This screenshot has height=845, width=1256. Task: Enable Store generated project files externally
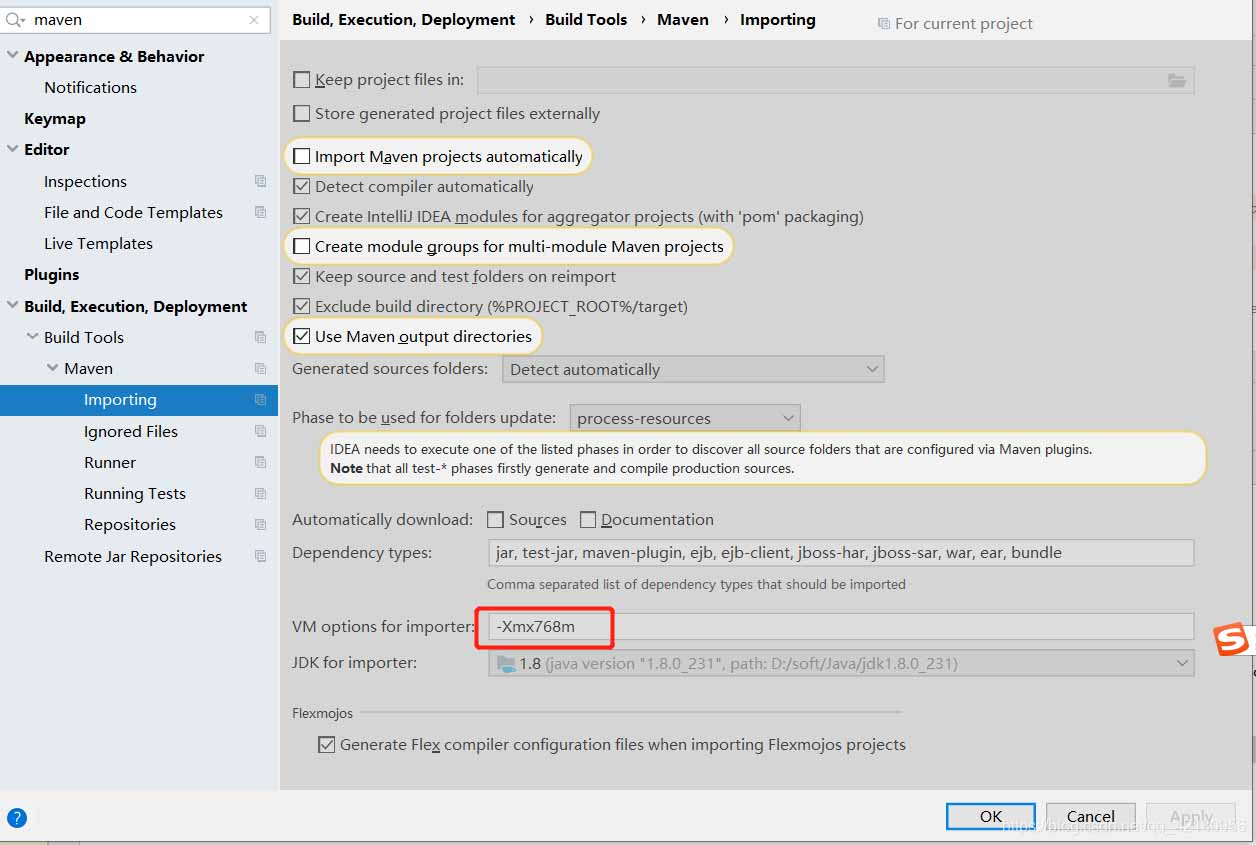(301, 114)
